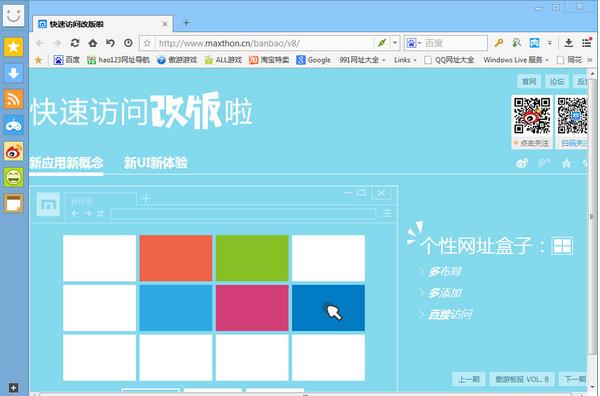Viewport: 600px width, 396px height.
Task: Switch to 新UI新体验 page tab
Action: pyautogui.click(x=155, y=163)
